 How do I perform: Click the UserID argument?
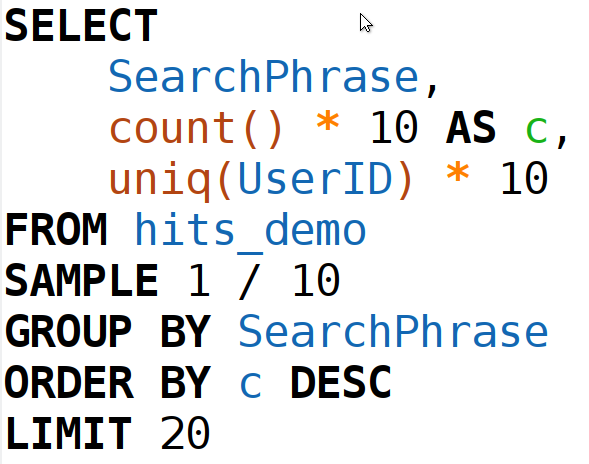pos(315,178)
